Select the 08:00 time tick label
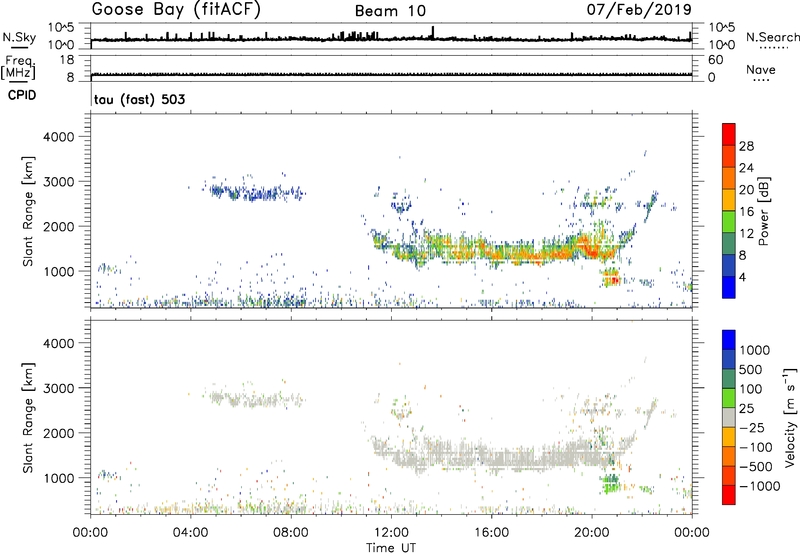 coord(291,533)
